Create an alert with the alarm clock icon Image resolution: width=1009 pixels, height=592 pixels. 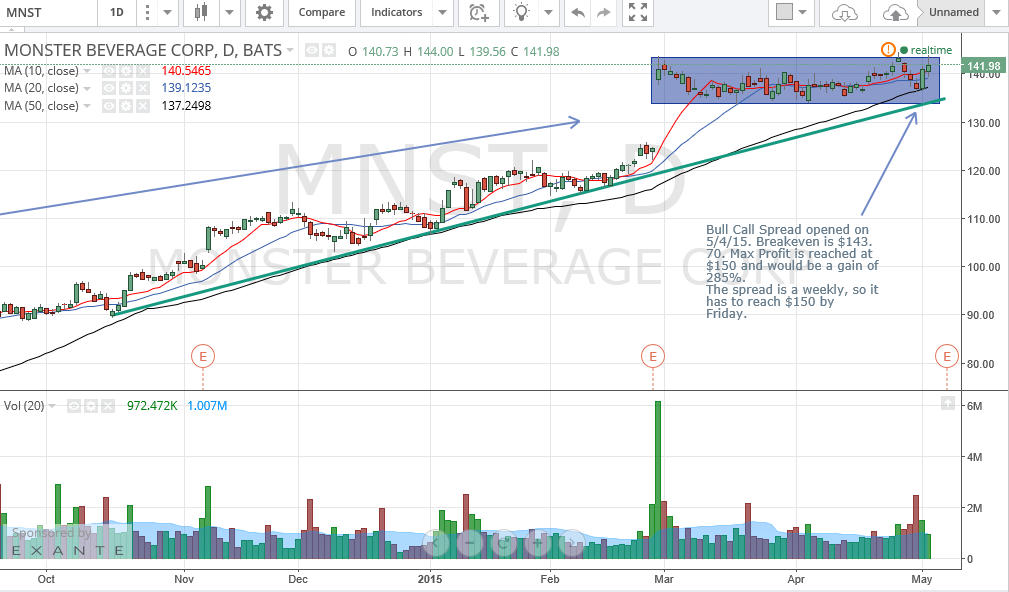tap(479, 12)
